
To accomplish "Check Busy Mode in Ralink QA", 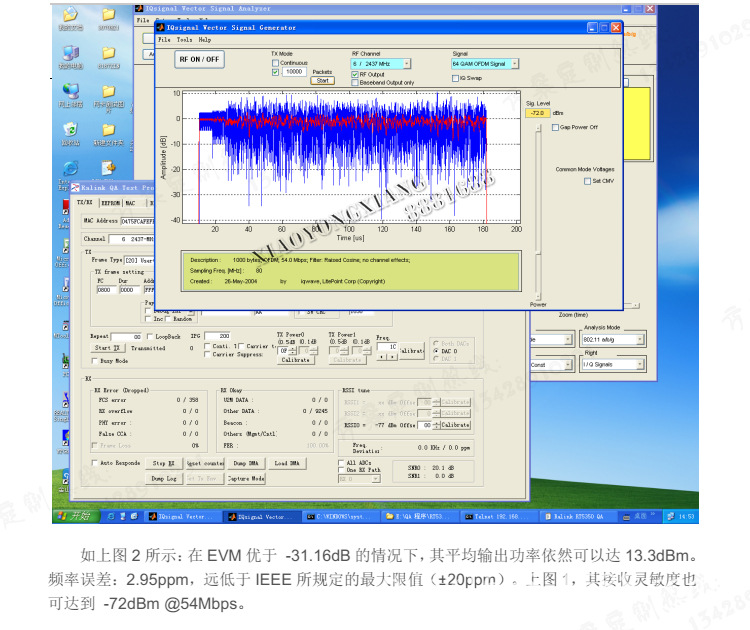I will coord(95,361).
